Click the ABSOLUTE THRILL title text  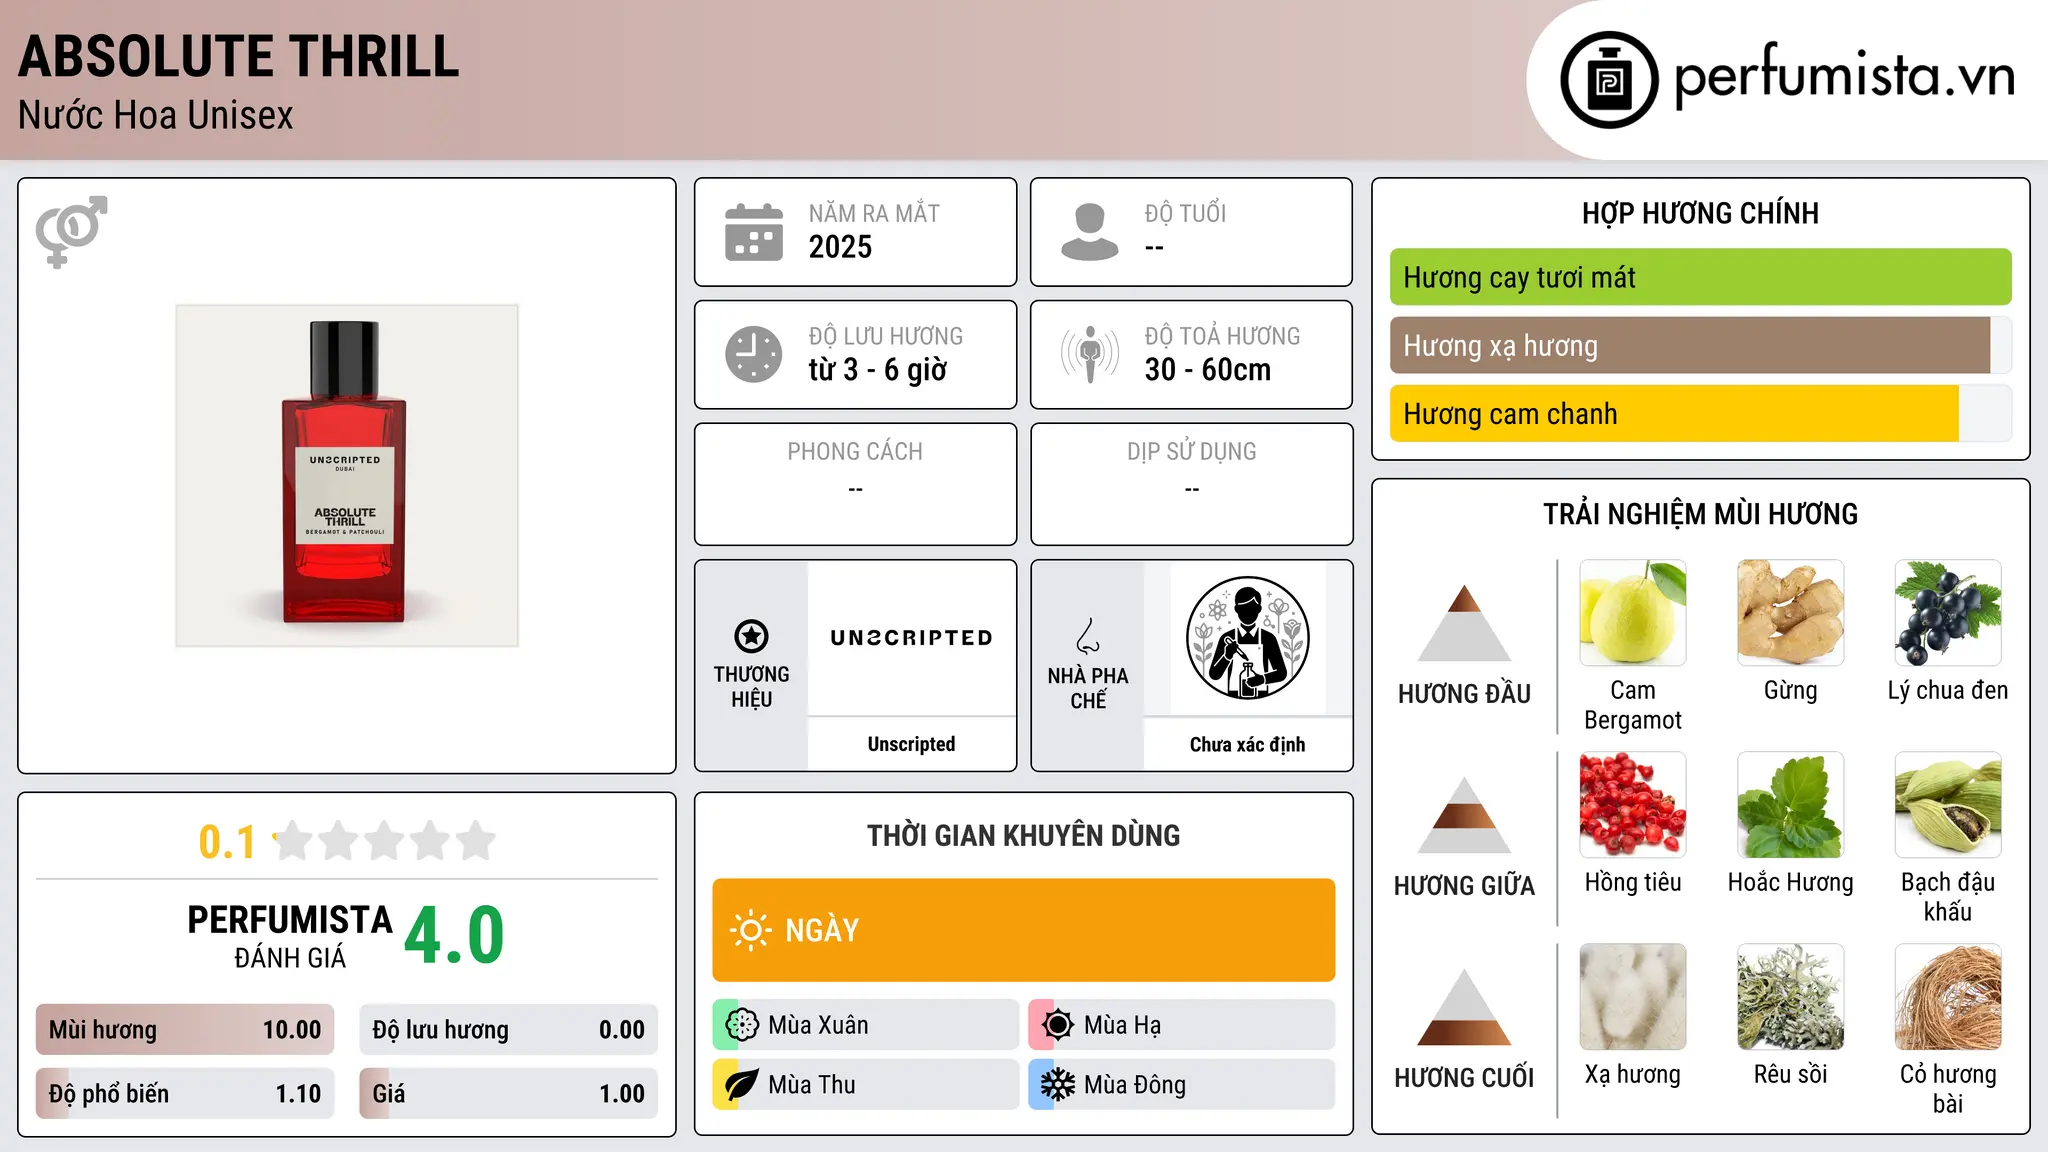point(239,57)
